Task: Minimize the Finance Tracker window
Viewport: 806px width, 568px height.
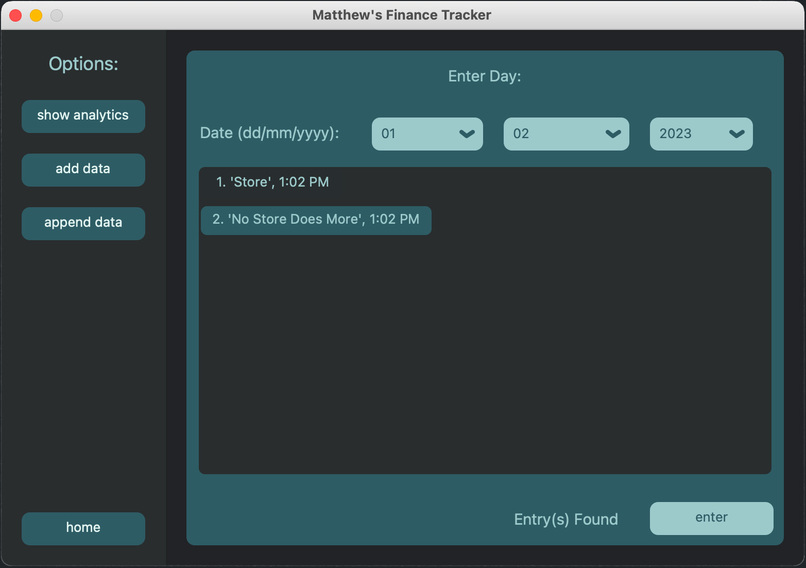Action: click(36, 15)
